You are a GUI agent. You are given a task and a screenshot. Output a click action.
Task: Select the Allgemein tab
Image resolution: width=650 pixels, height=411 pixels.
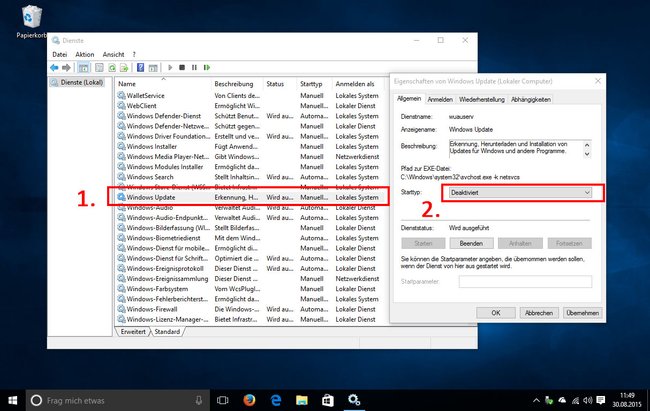point(409,99)
